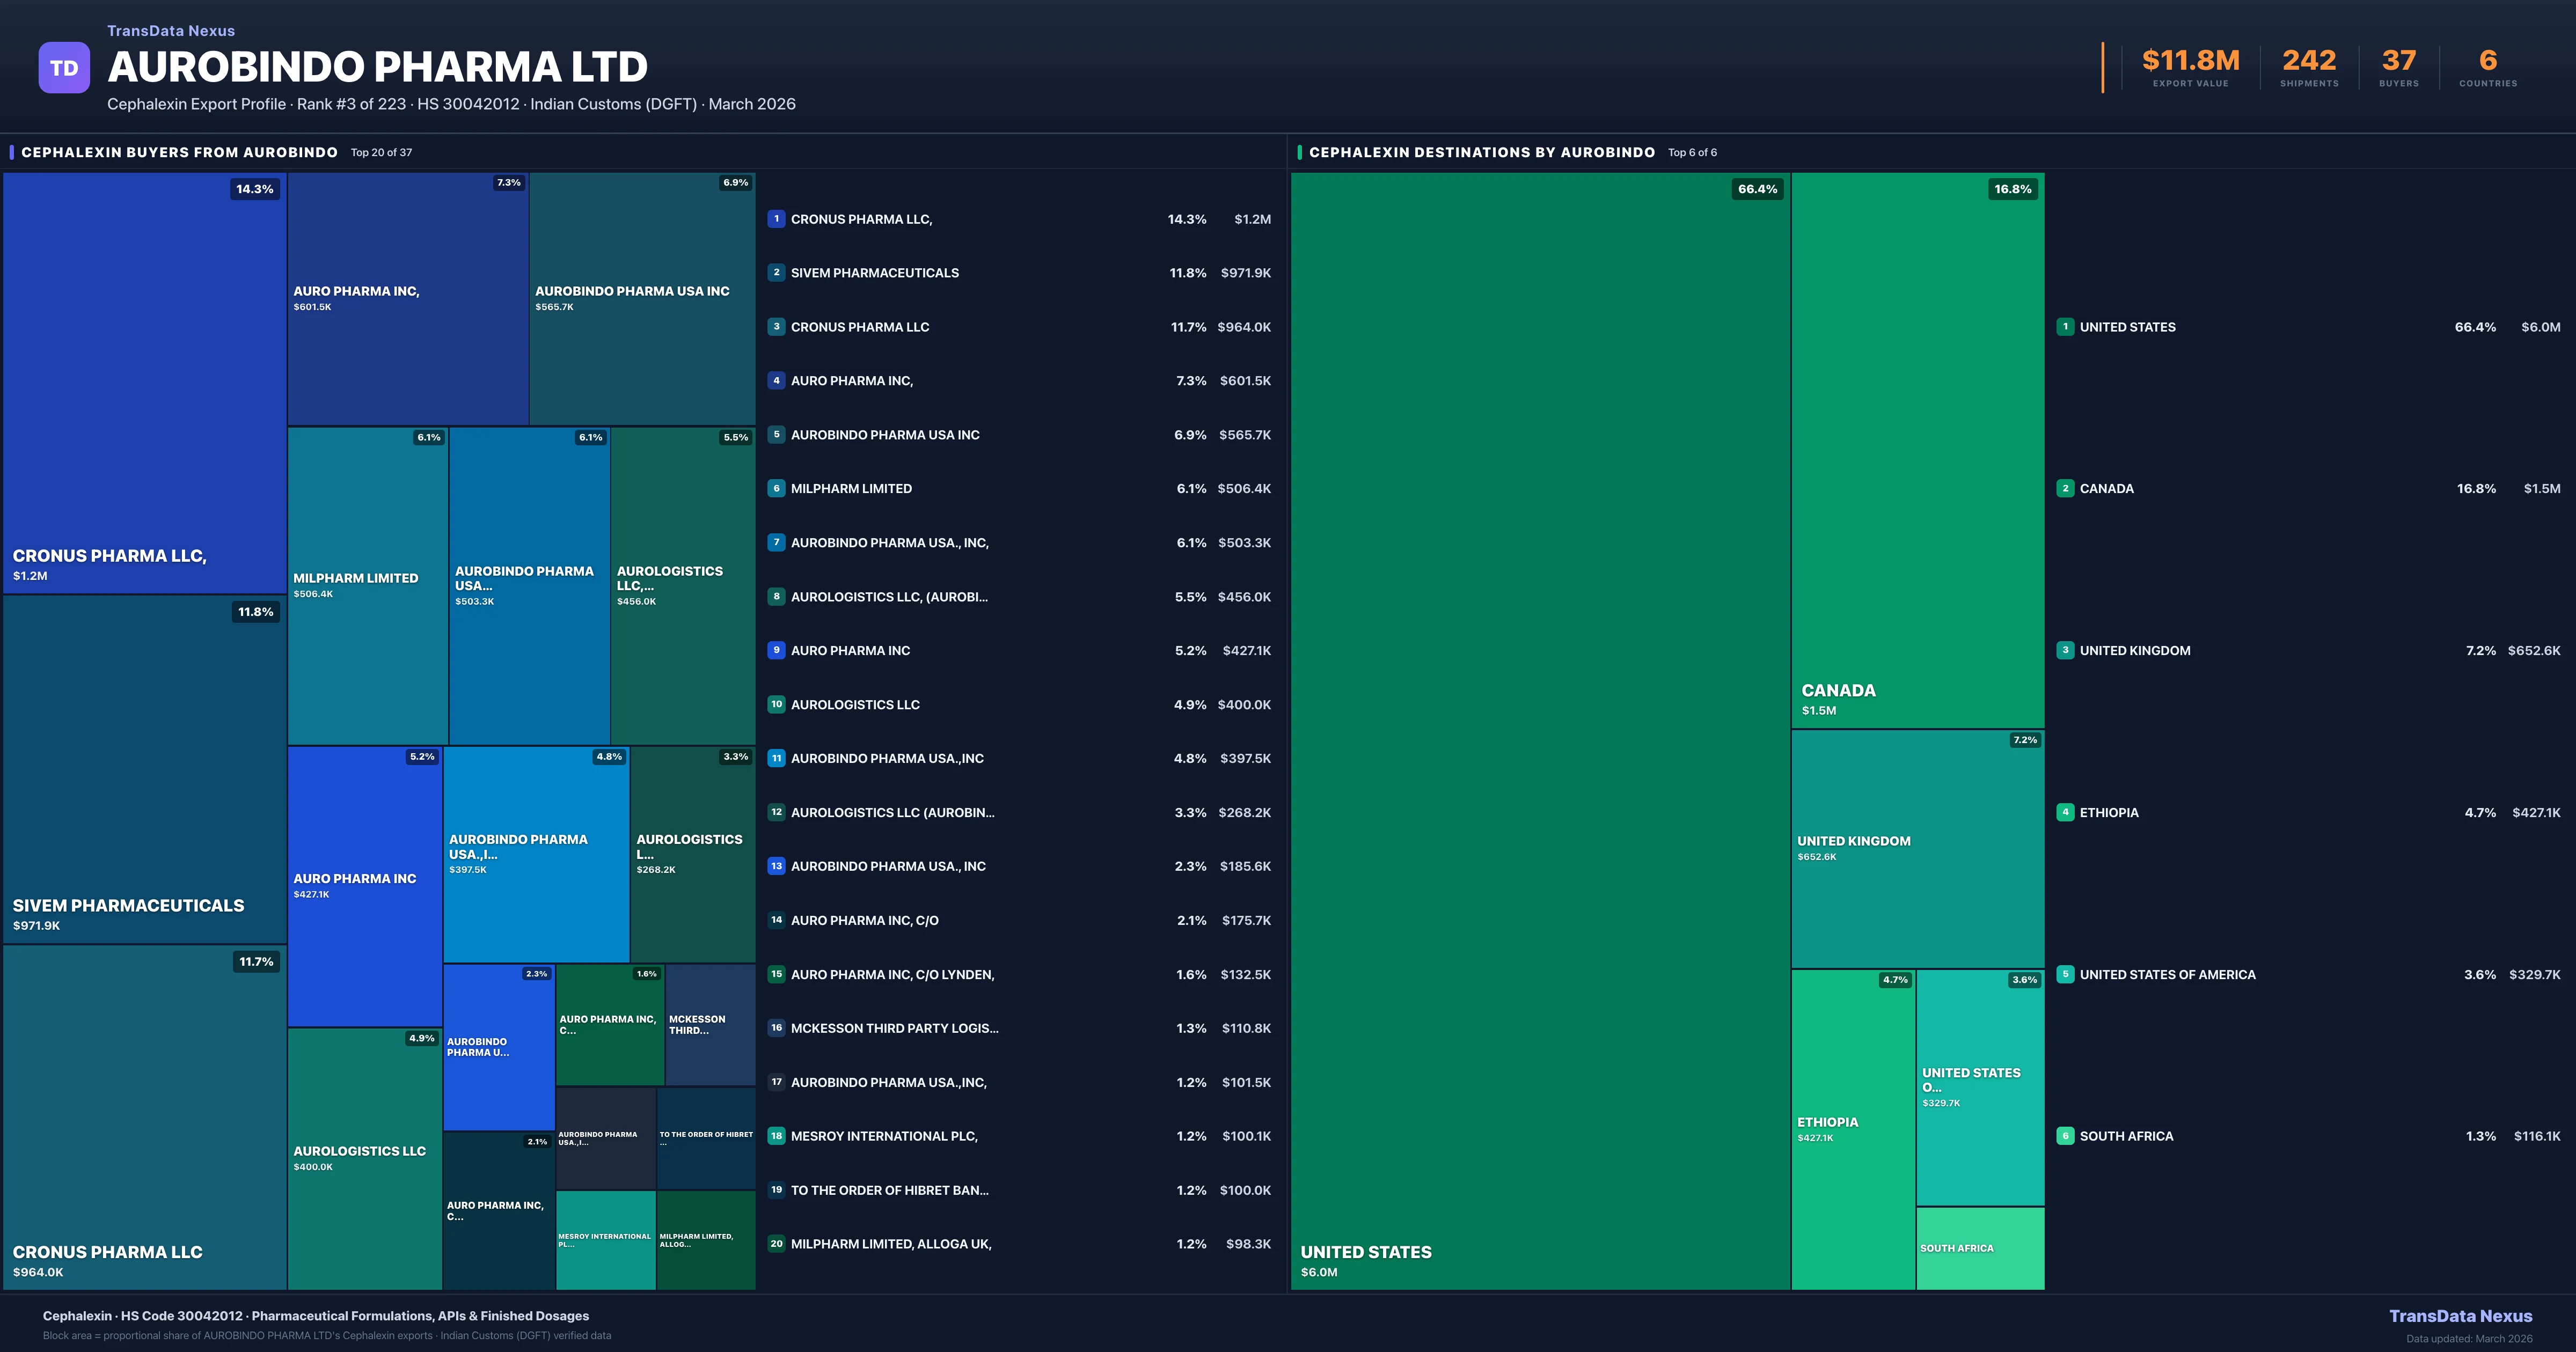Click the 14.3% badge on Cronus block
The height and width of the screenshot is (1352, 2576).
point(254,189)
